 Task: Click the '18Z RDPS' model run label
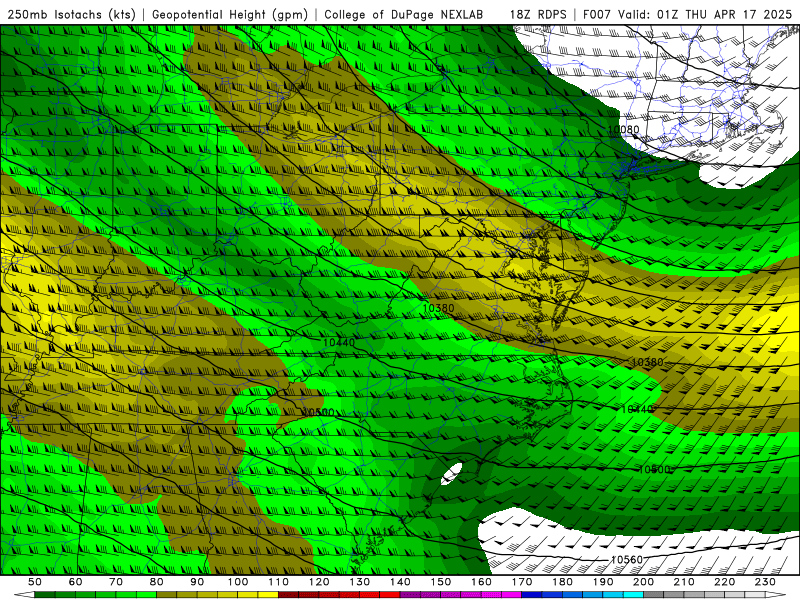[538, 14]
